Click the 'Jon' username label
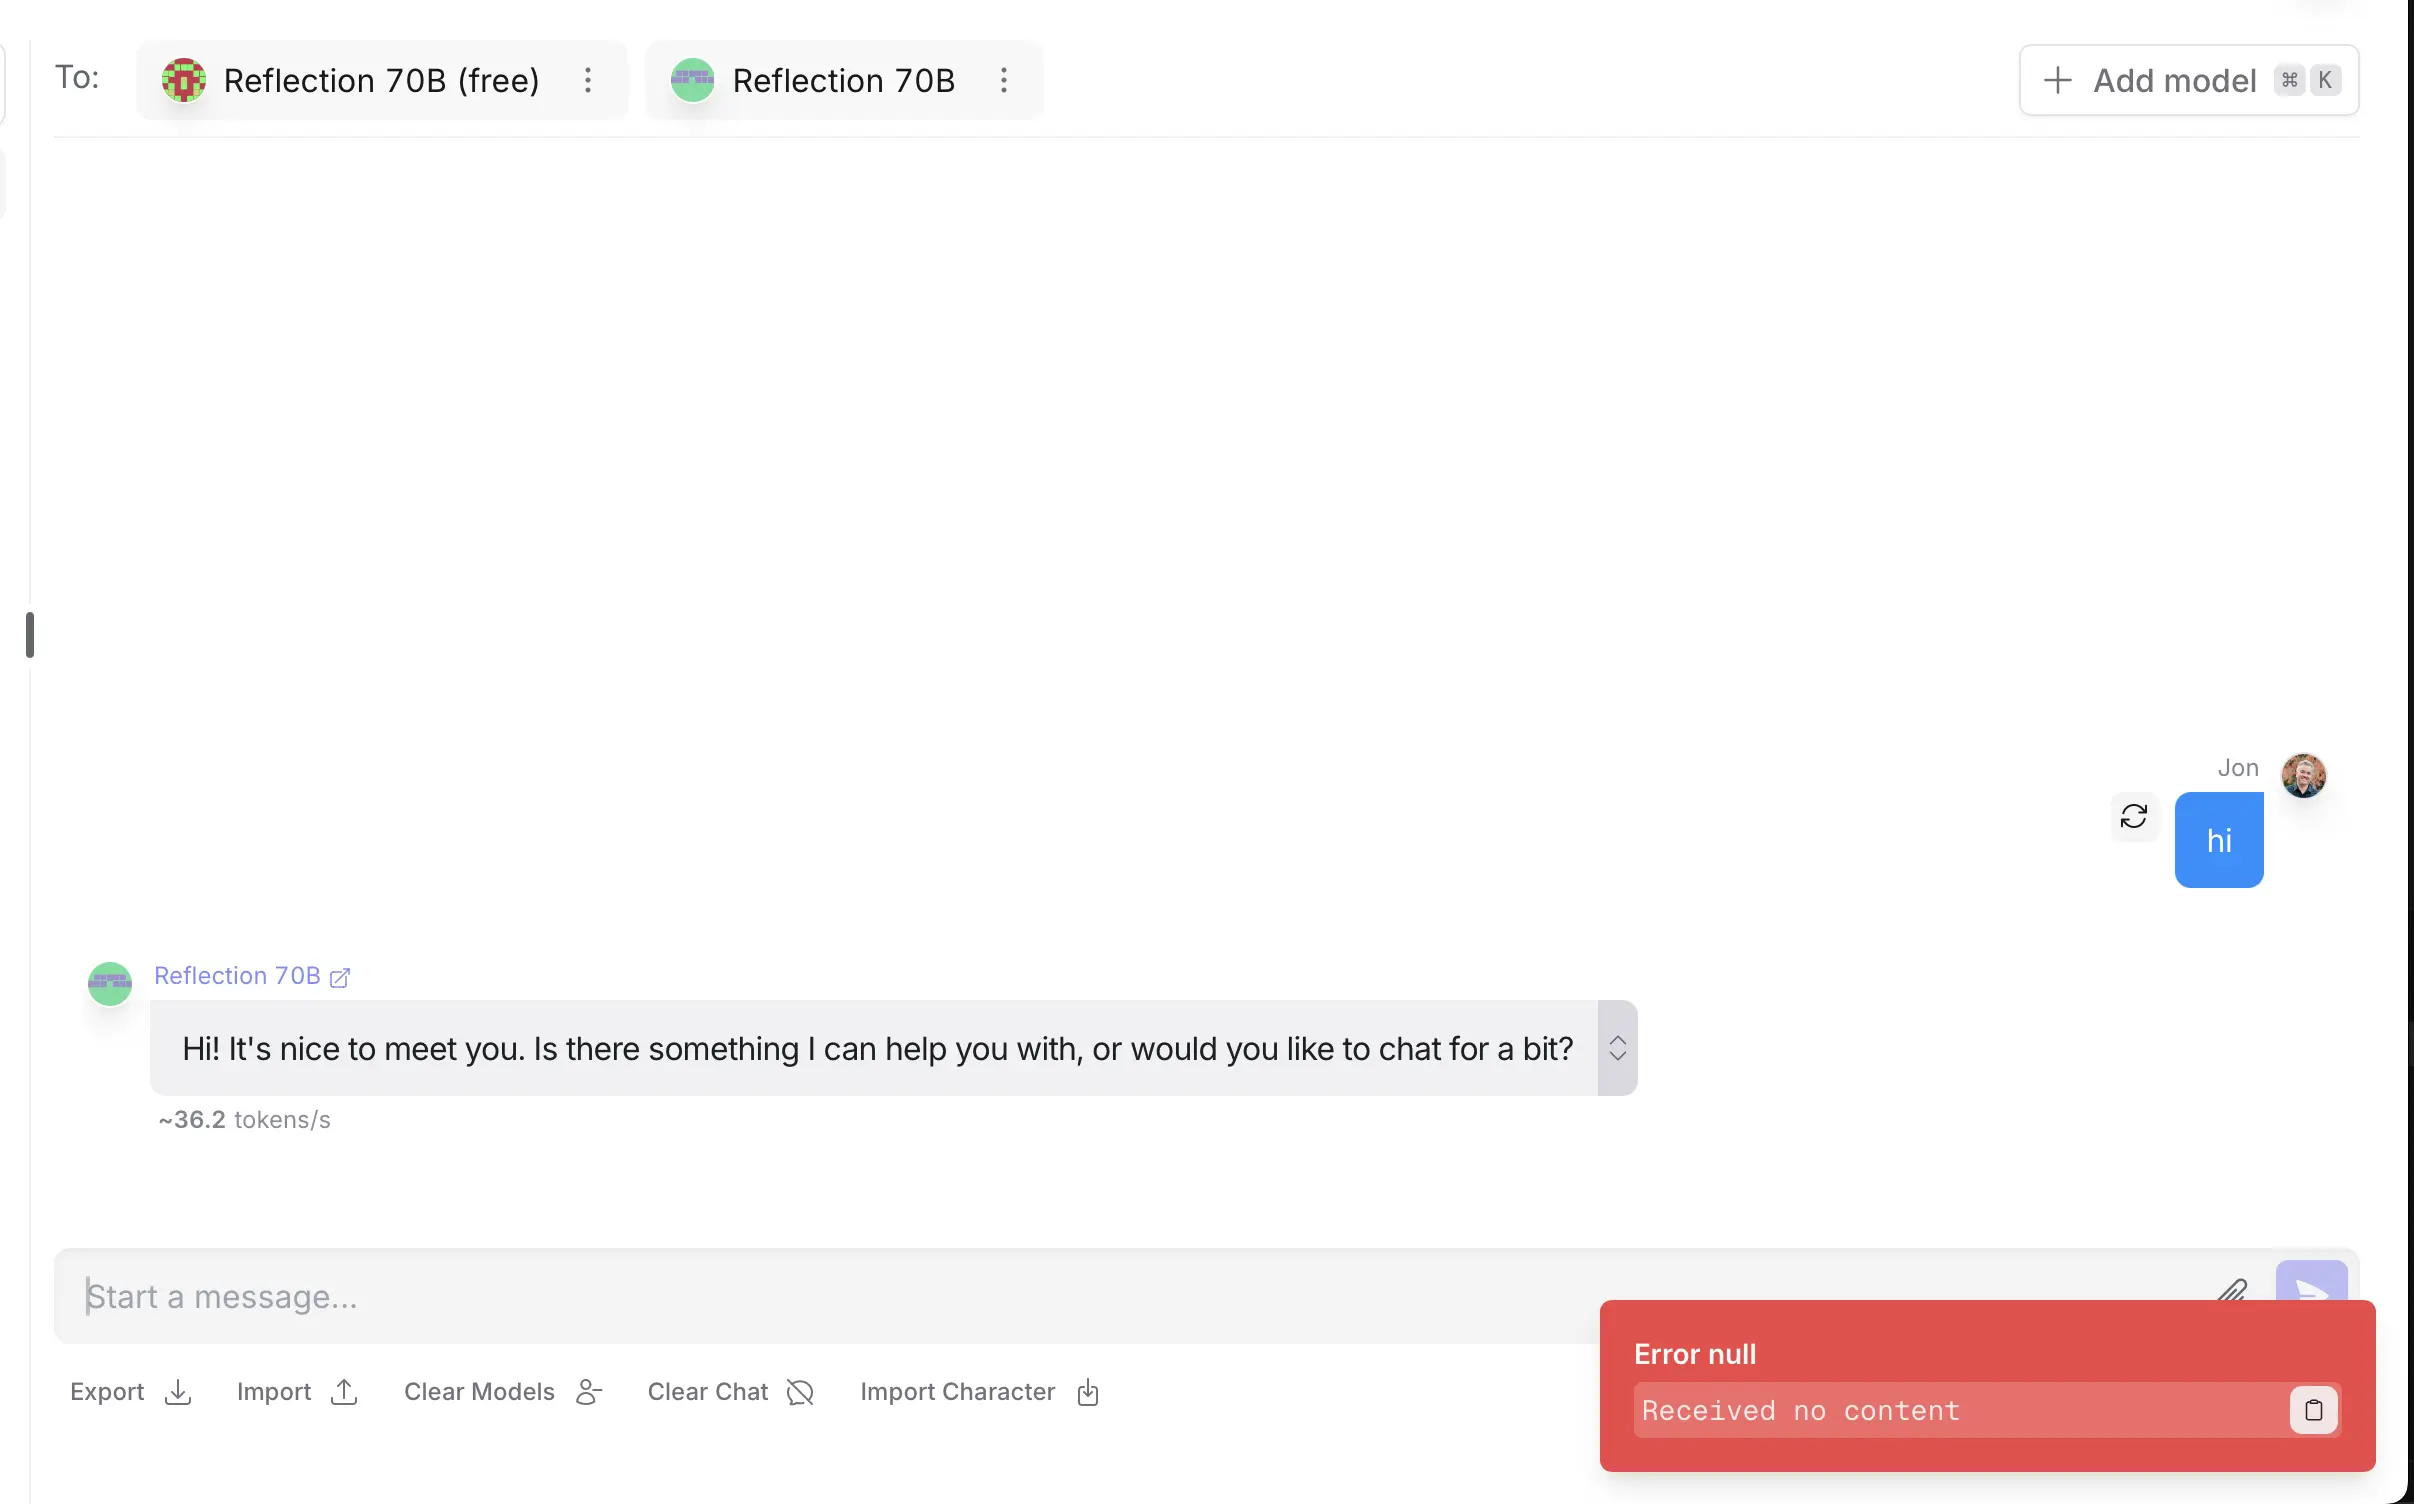This screenshot has height=1504, width=2414. [x=2238, y=767]
